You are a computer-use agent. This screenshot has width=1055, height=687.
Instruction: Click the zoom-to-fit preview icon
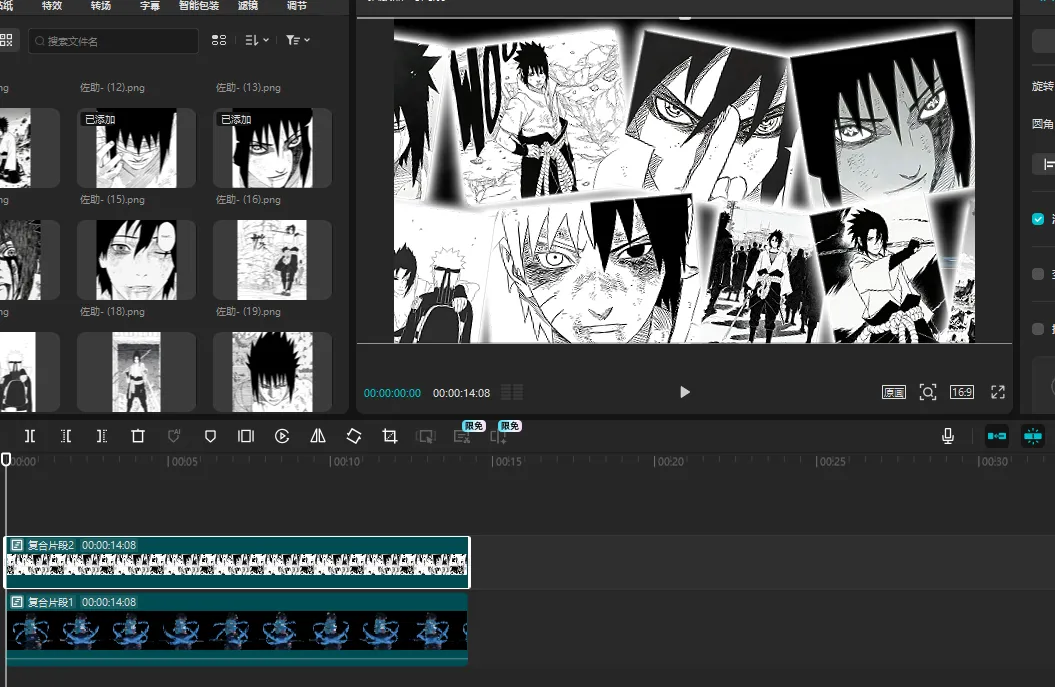[928, 392]
